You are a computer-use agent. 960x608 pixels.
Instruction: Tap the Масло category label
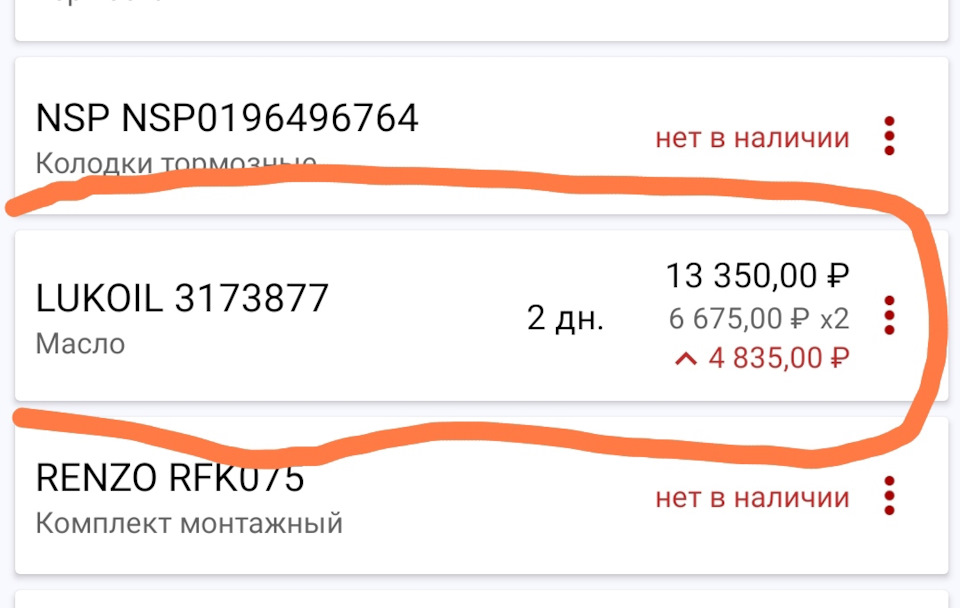tap(80, 343)
